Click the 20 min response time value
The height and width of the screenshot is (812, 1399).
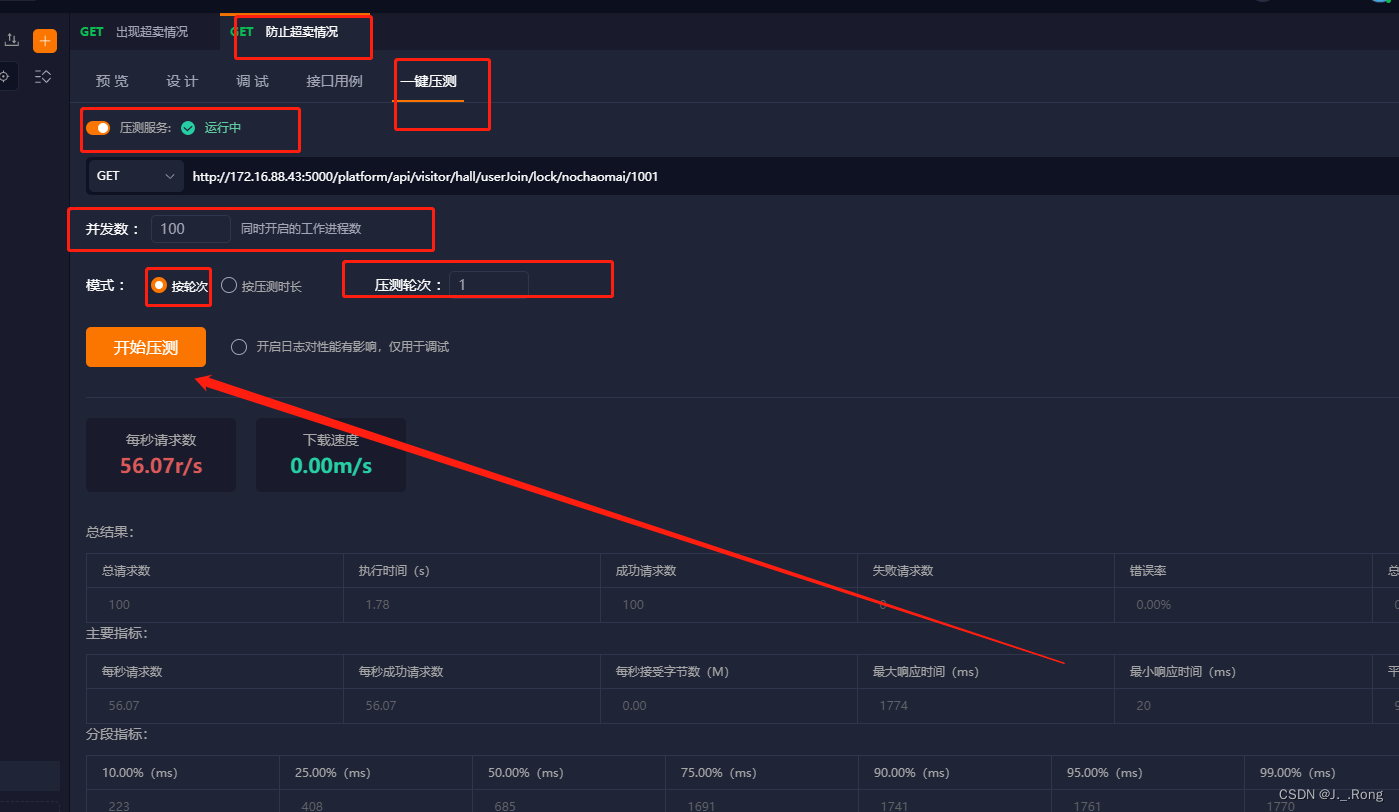point(1143,706)
